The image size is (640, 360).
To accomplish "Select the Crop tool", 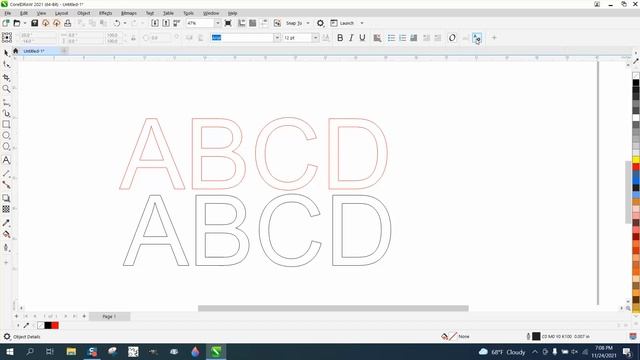I will pos(6,78).
